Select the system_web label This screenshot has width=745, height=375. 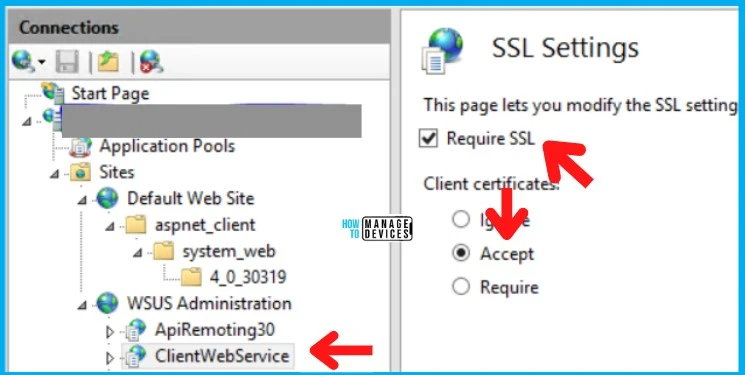[x=229, y=251]
